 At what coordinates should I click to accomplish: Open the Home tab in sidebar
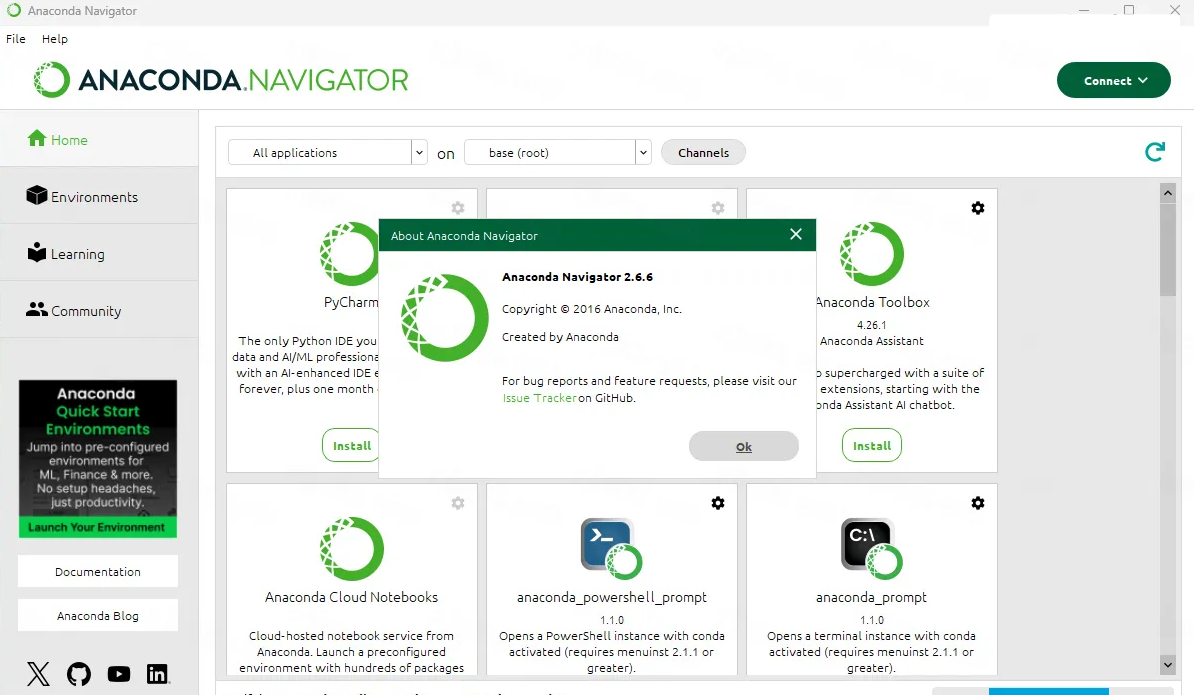pyautogui.click(x=99, y=139)
